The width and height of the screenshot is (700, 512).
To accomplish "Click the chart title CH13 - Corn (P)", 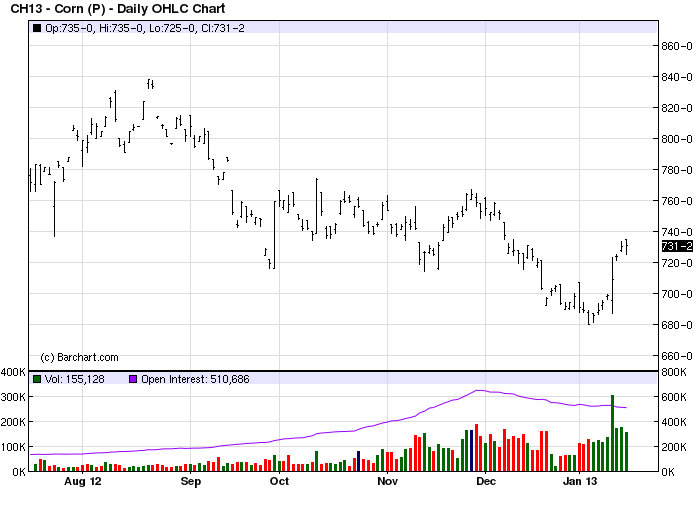I will (x=58, y=8).
